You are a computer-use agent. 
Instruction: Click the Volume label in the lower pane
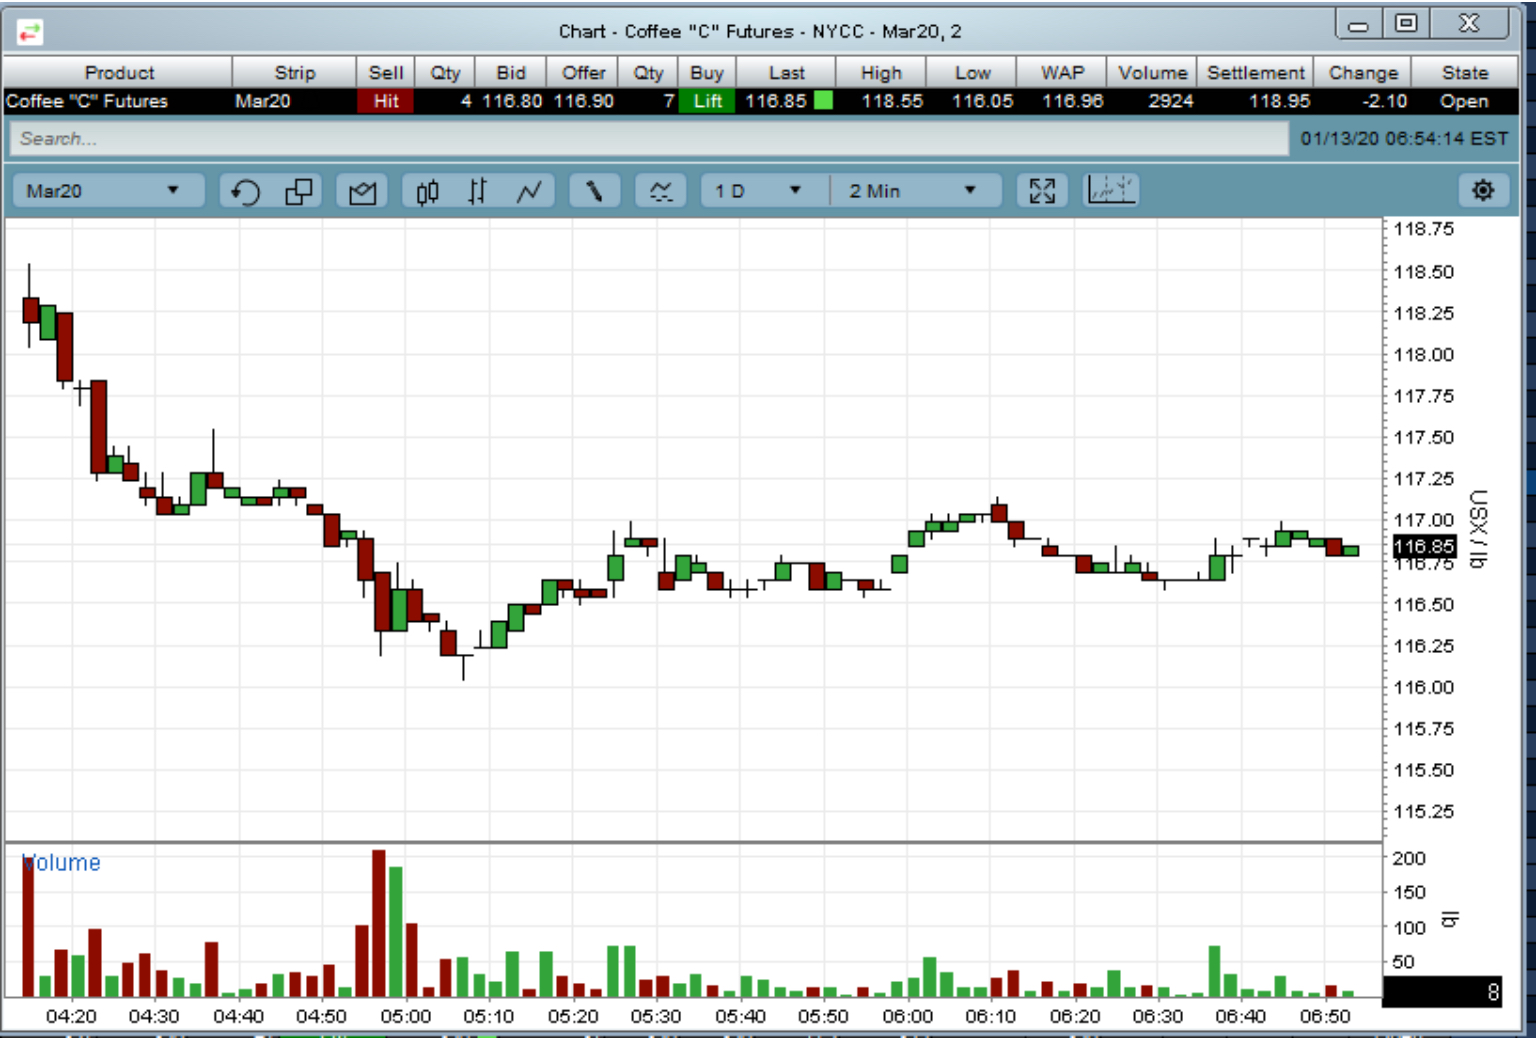pos(62,863)
